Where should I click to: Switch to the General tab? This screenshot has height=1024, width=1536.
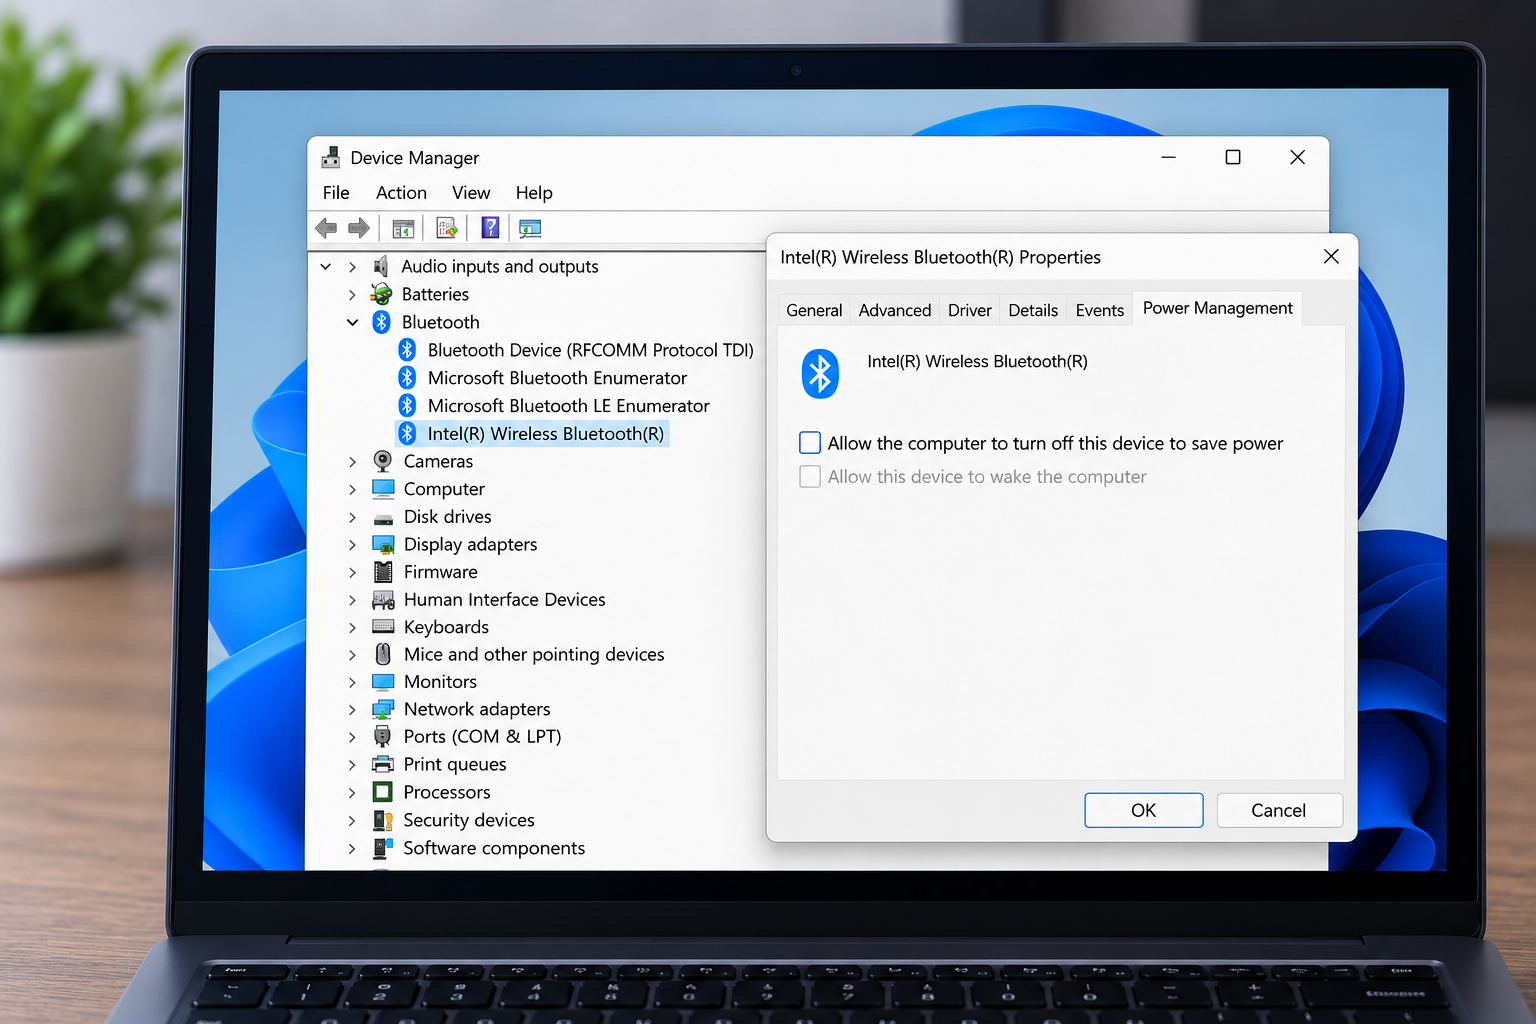coord(814,310)
